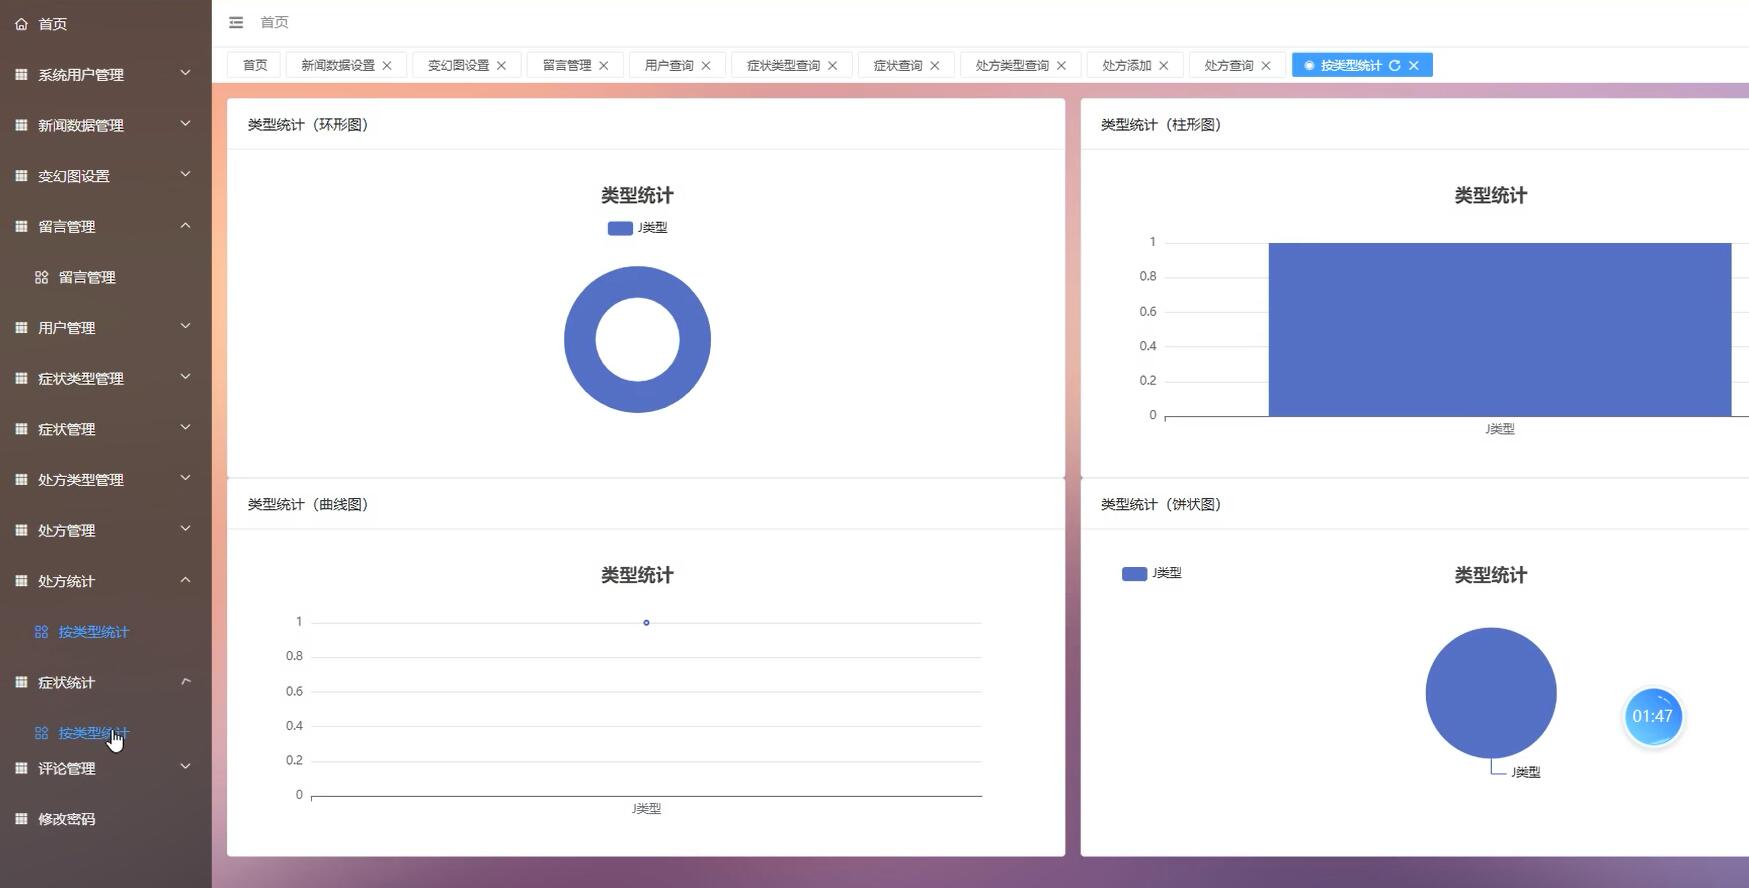Expand the 用户管理 menu chevron
This screenshot has width=1749, height=888.
click(x=185, y=326)
